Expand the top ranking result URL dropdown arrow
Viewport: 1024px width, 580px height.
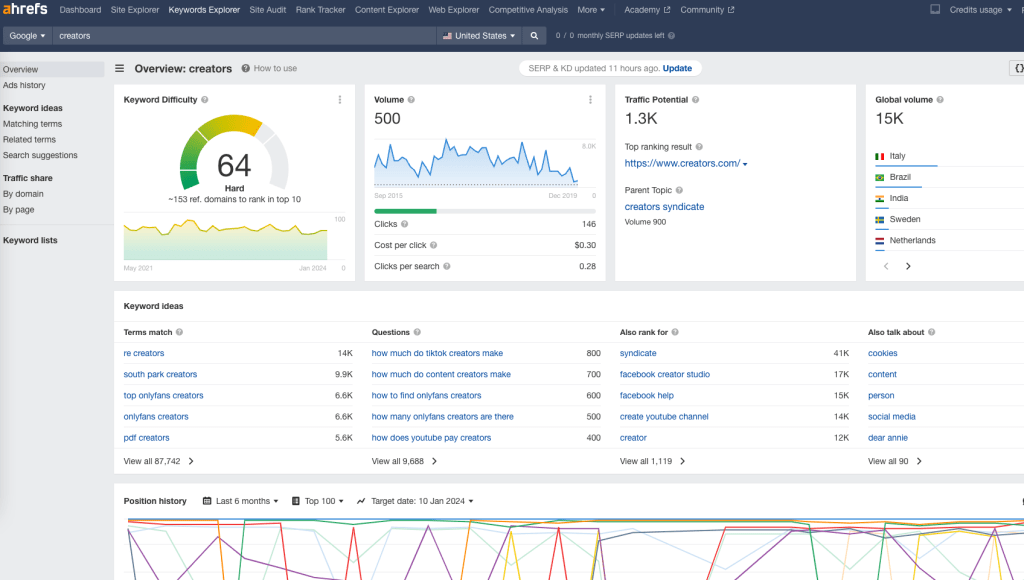745,165
